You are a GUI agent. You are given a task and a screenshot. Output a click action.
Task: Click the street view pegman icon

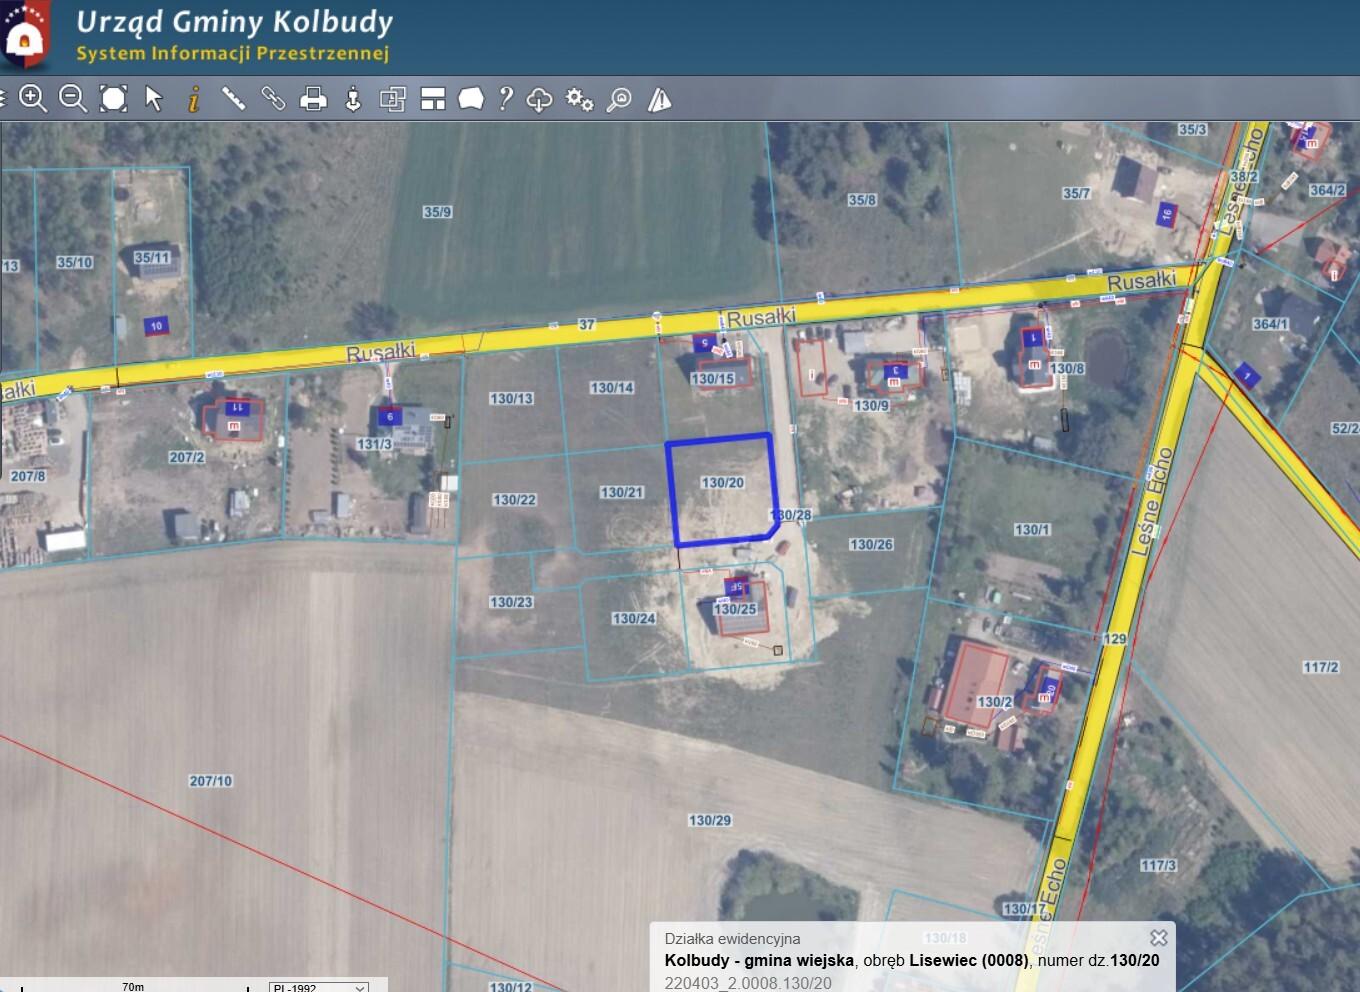click(x=353, y=98)
